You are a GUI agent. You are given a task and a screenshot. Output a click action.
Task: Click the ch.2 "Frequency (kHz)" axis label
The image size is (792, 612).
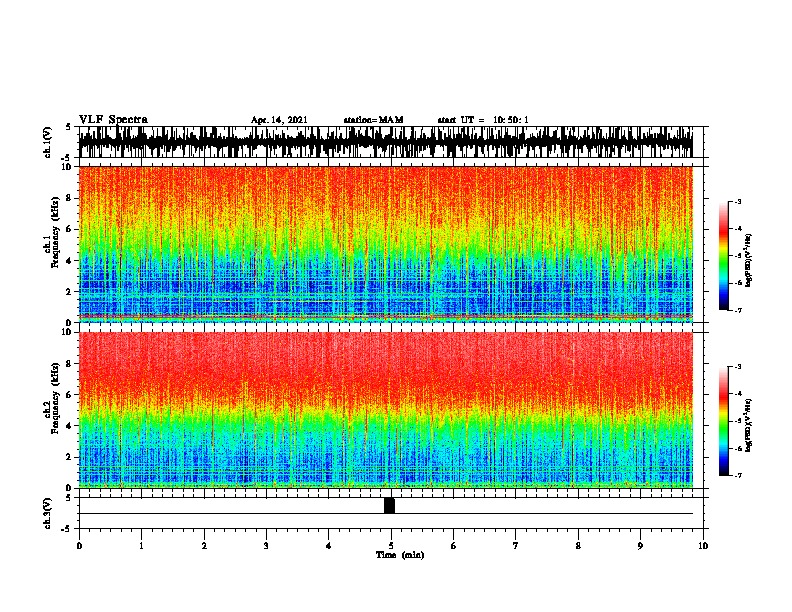click(55, 398)
